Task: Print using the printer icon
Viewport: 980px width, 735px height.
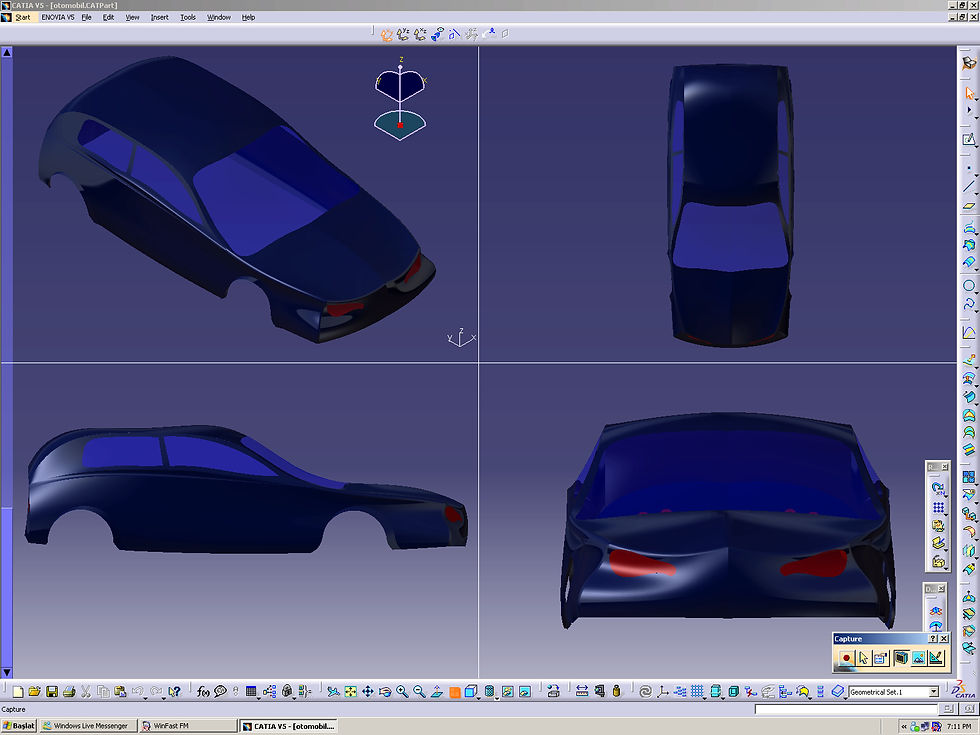Action: tap(69, 691)
